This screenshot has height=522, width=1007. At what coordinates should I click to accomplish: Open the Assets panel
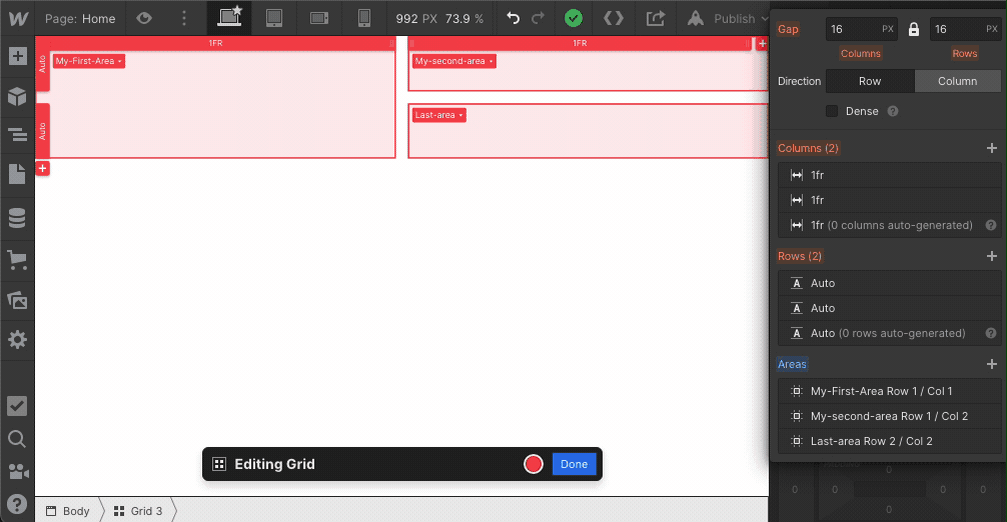pos(17,300)
